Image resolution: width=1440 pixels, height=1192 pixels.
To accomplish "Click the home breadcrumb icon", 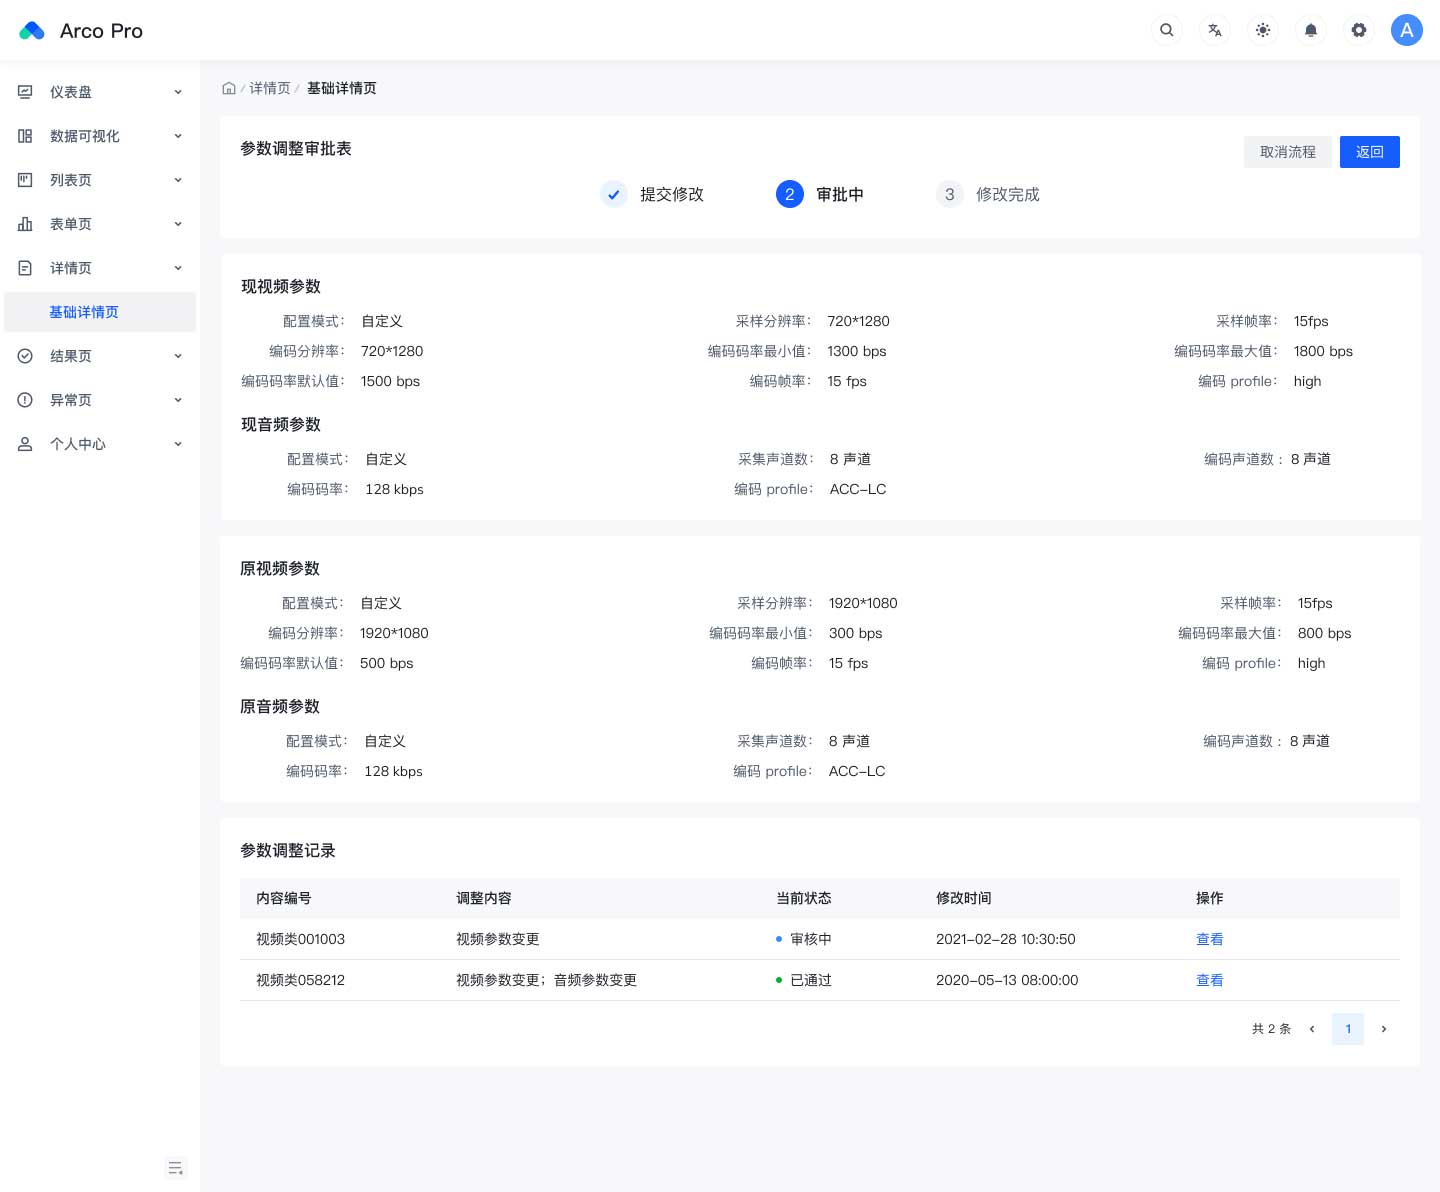I will pos(229,88).
